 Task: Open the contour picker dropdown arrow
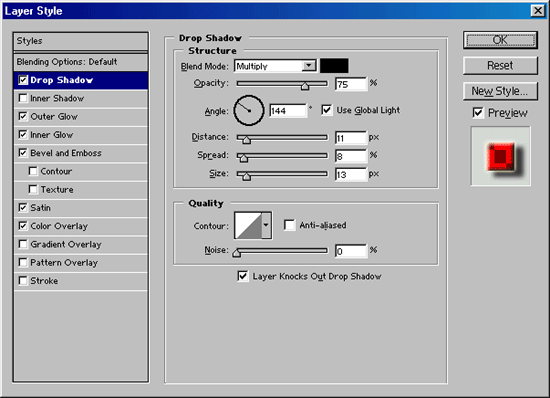pos(266,225)
